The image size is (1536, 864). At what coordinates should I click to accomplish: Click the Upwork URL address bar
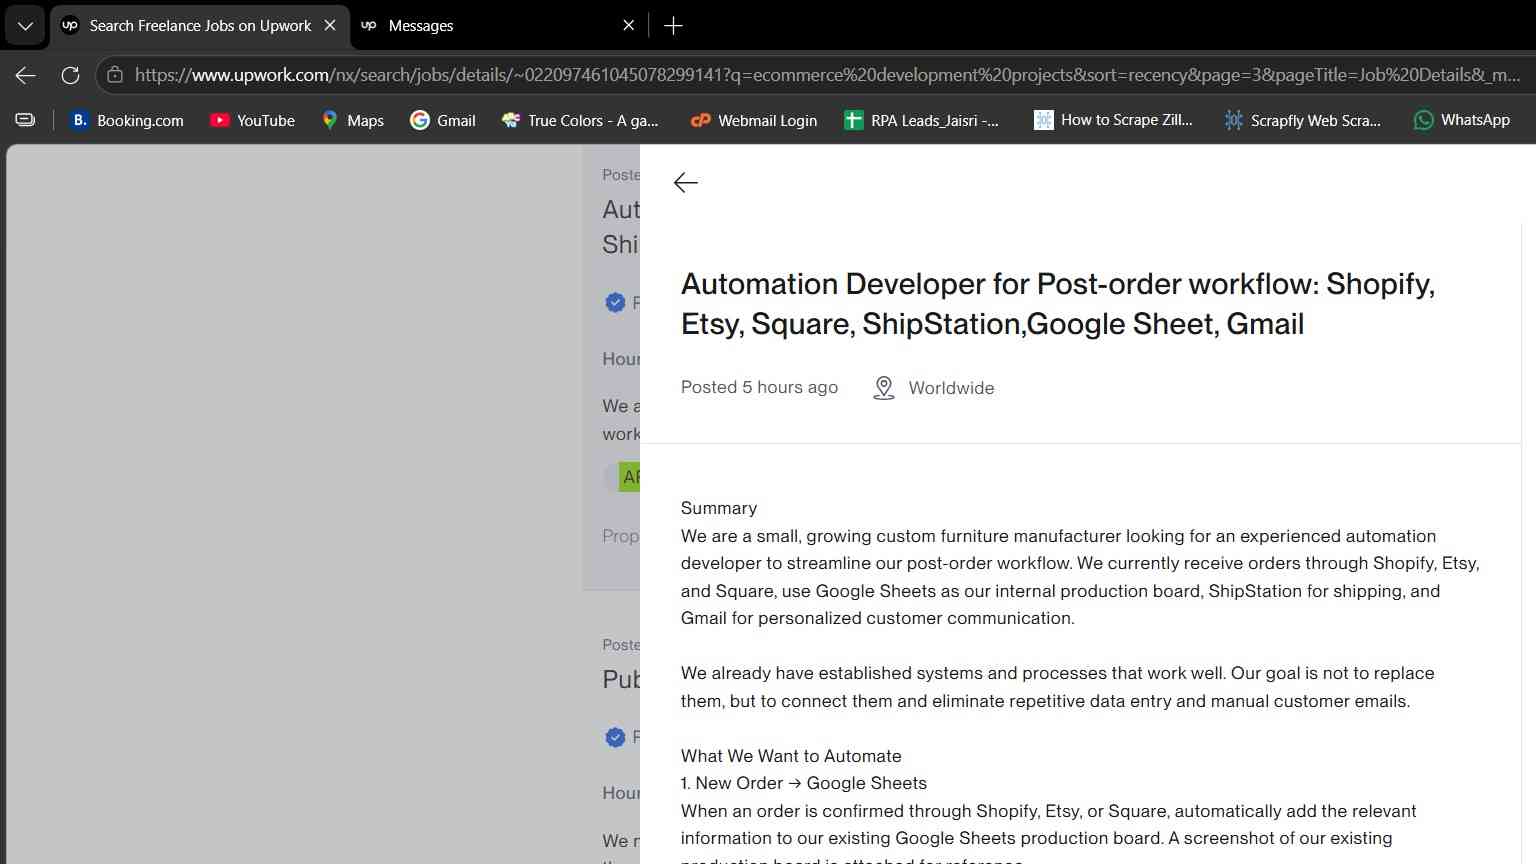point(827,75)
